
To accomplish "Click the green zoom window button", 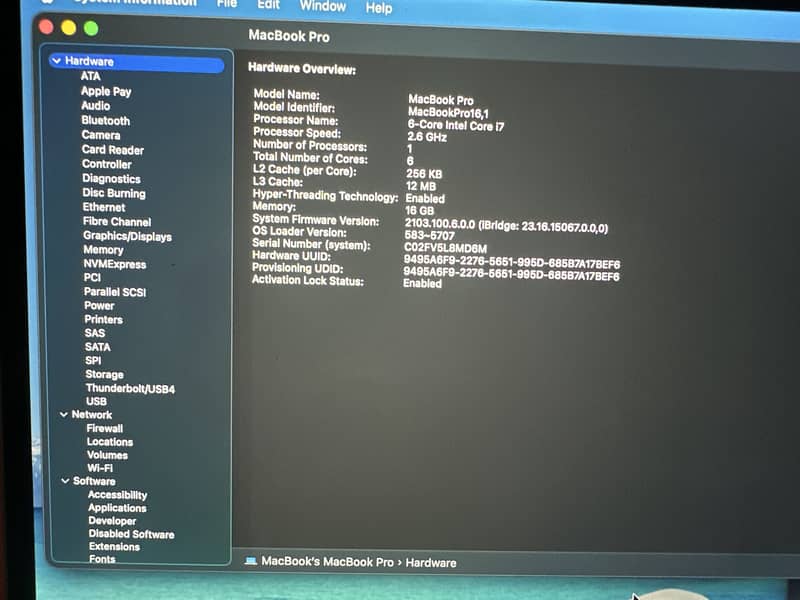I will point(91,28).
